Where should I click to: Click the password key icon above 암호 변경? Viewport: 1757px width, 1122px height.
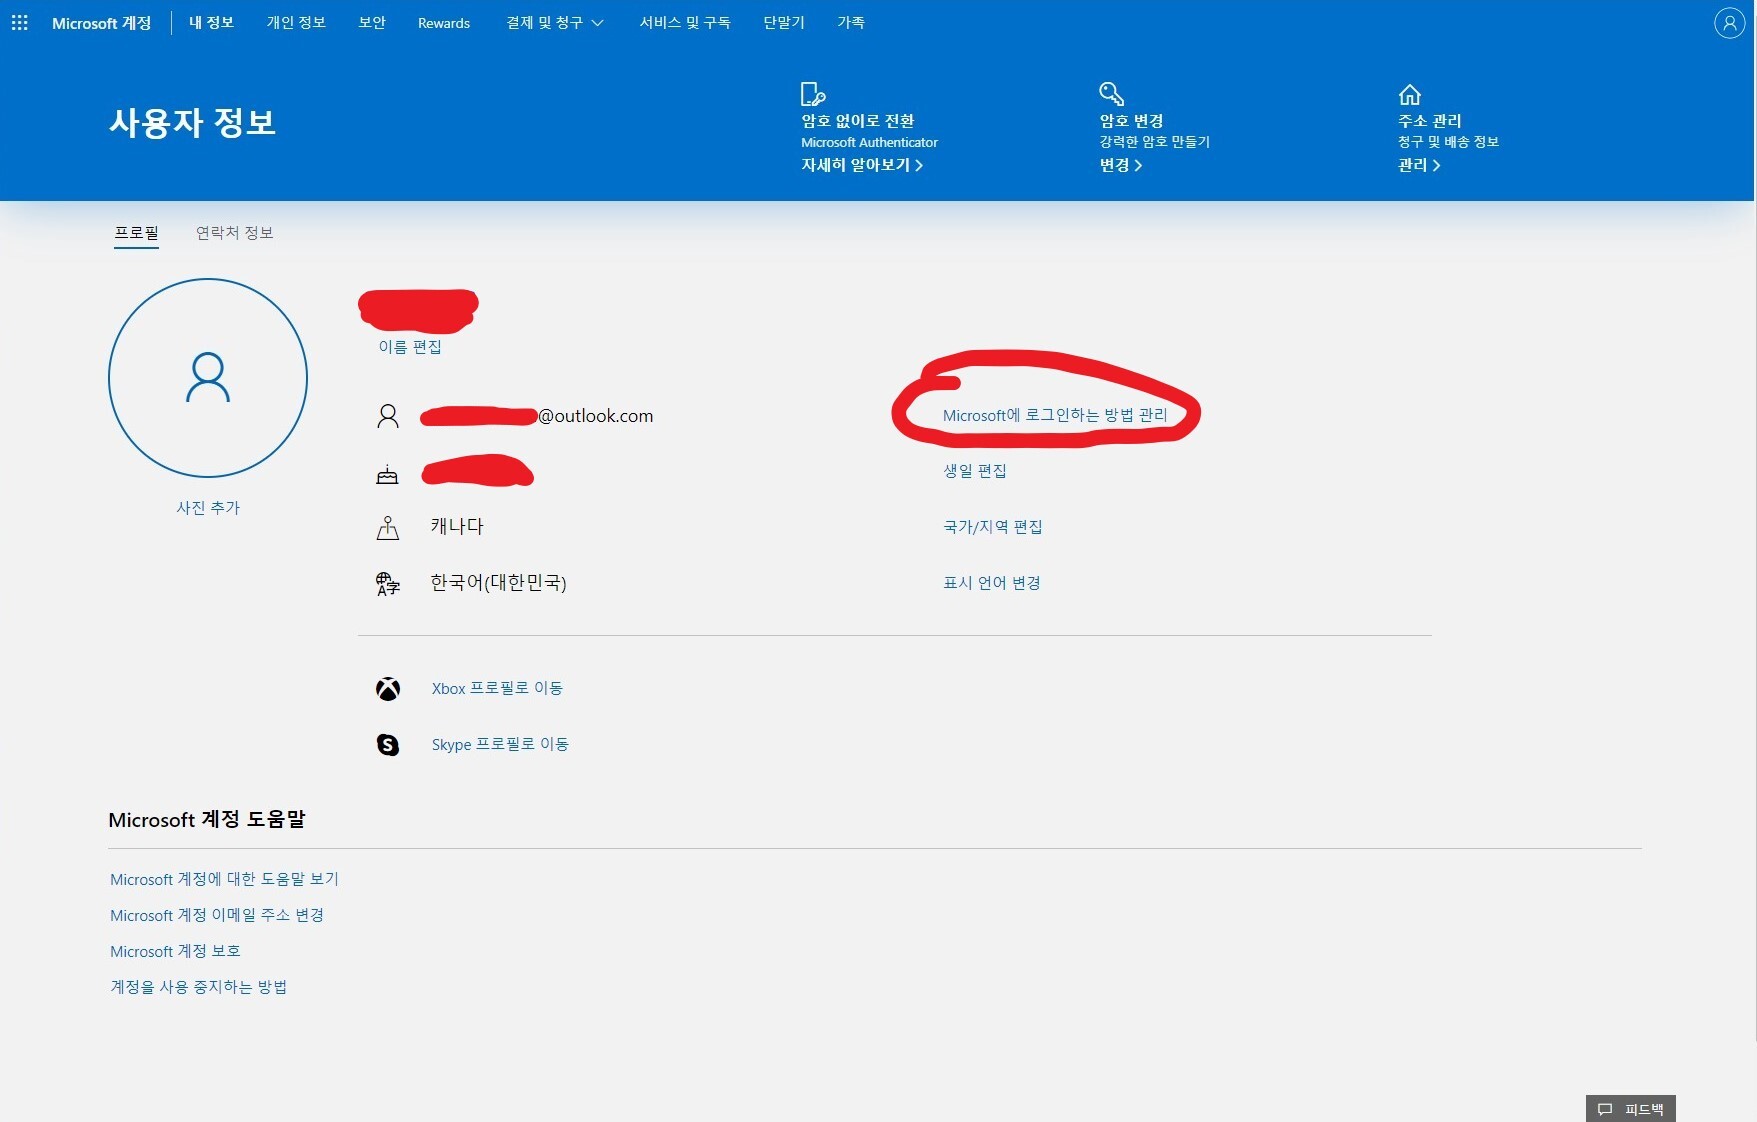[x=1112, y=94]
